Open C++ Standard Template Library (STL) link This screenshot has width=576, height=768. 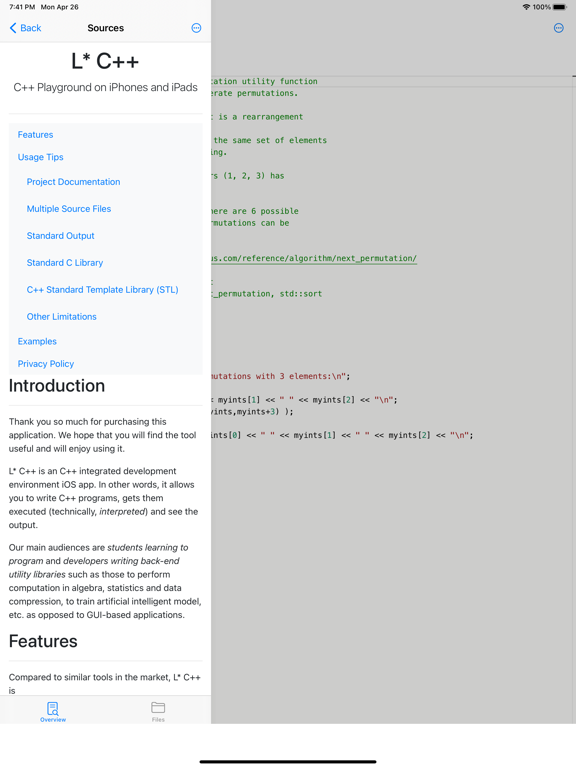(x=102, y=289)
